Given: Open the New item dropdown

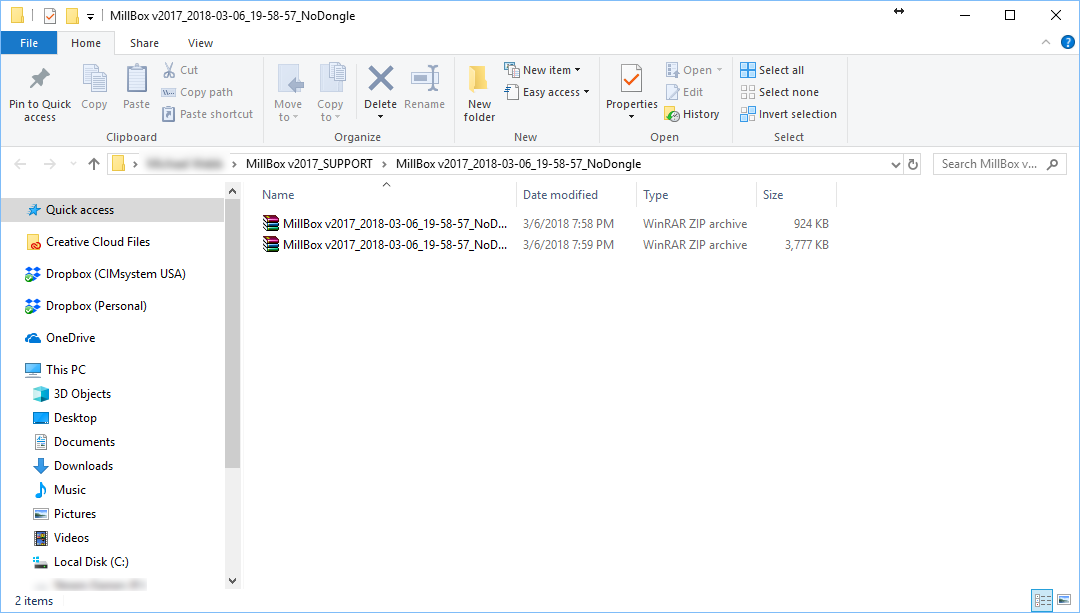Looking at the screenshot, I should [543, 70].
